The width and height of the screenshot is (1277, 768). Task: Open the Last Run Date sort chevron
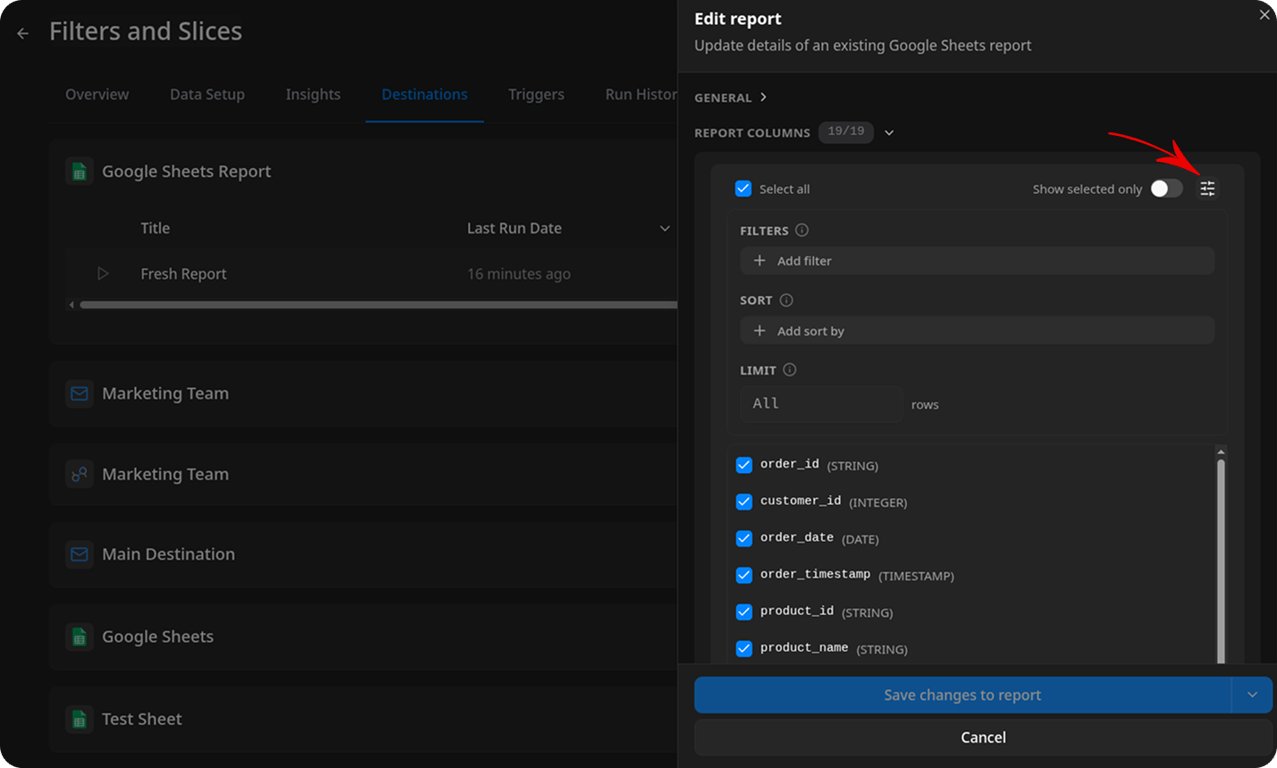(x=665, y=229)
